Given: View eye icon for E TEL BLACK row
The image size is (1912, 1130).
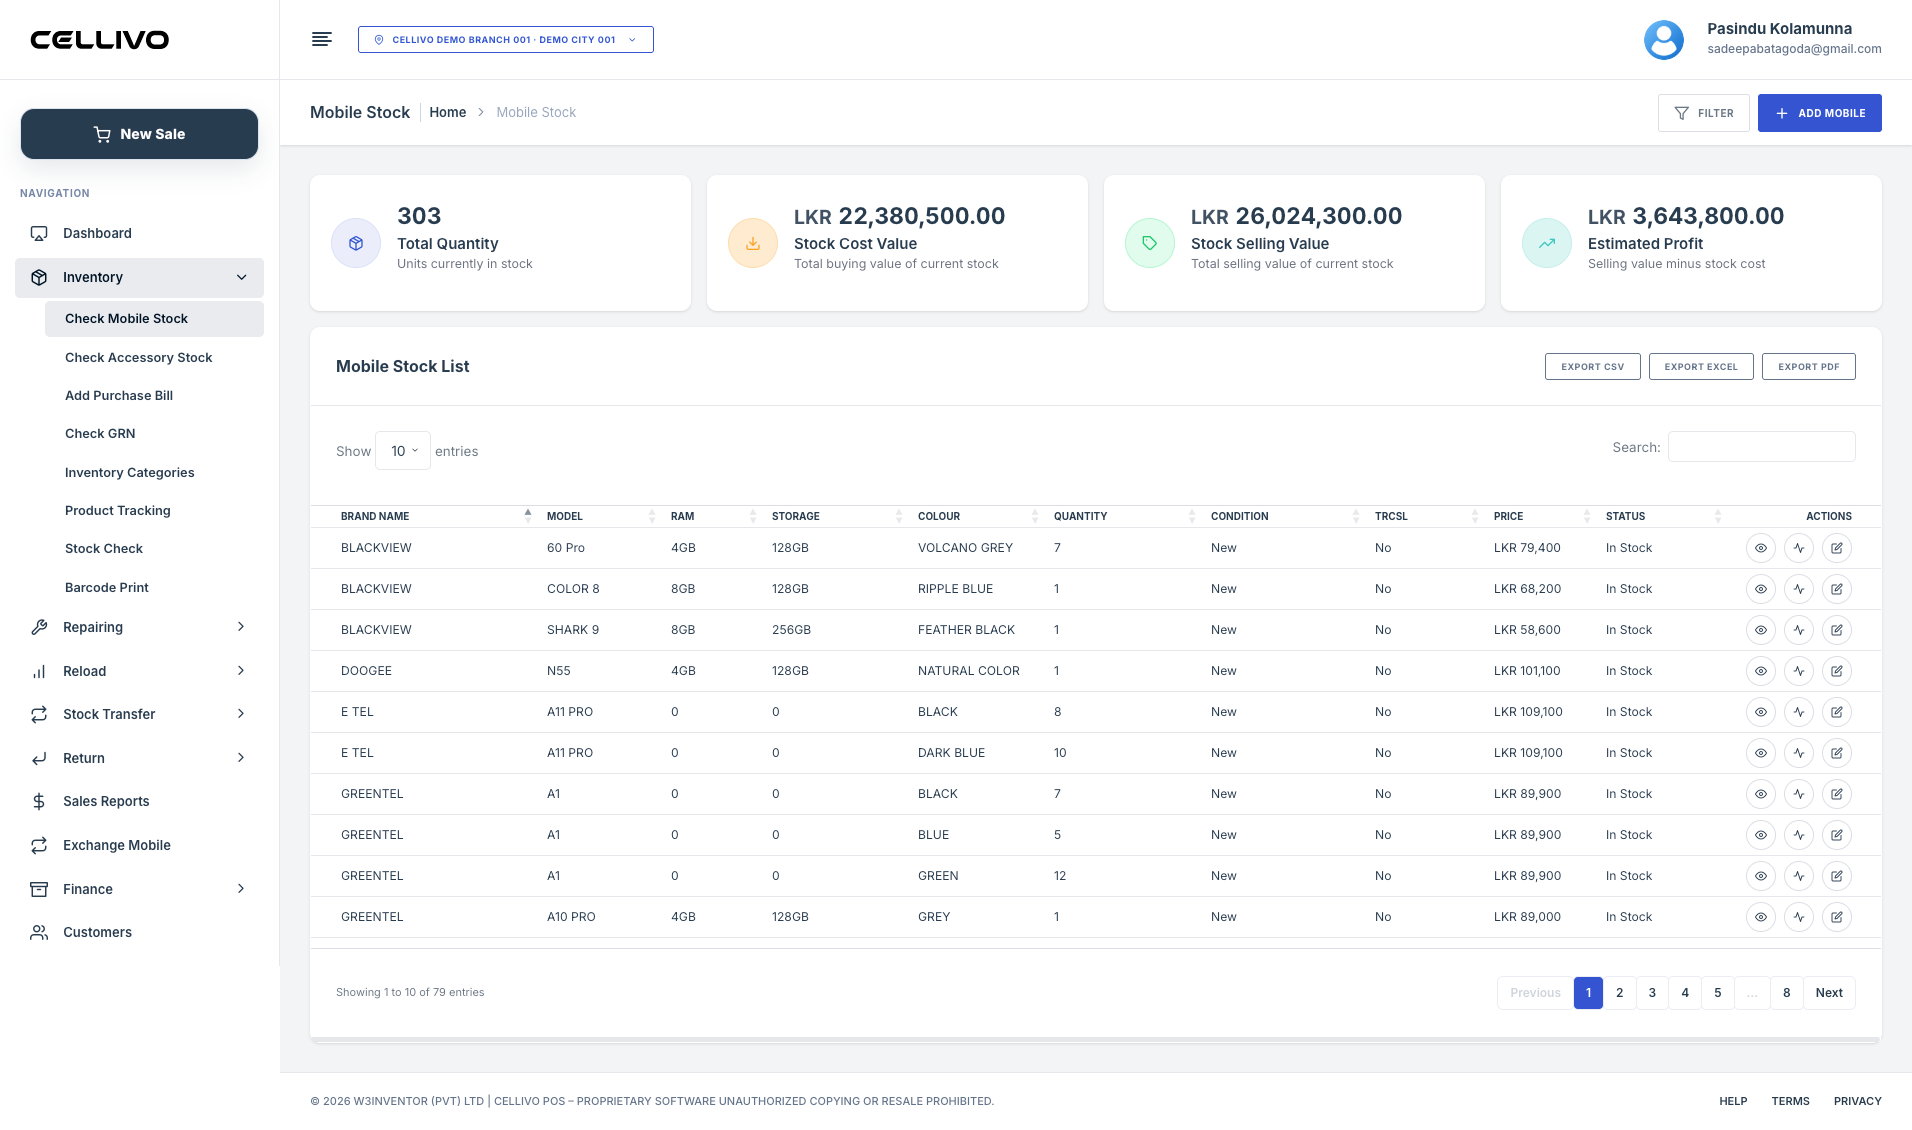Looking at the screenshot, I should (x=1761, y=712).
